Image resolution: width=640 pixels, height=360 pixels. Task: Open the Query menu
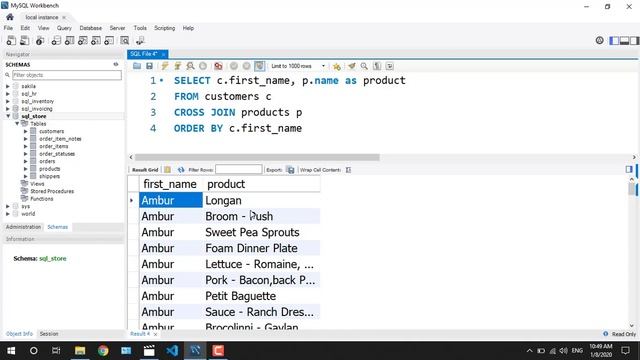[x=64, y=28]
